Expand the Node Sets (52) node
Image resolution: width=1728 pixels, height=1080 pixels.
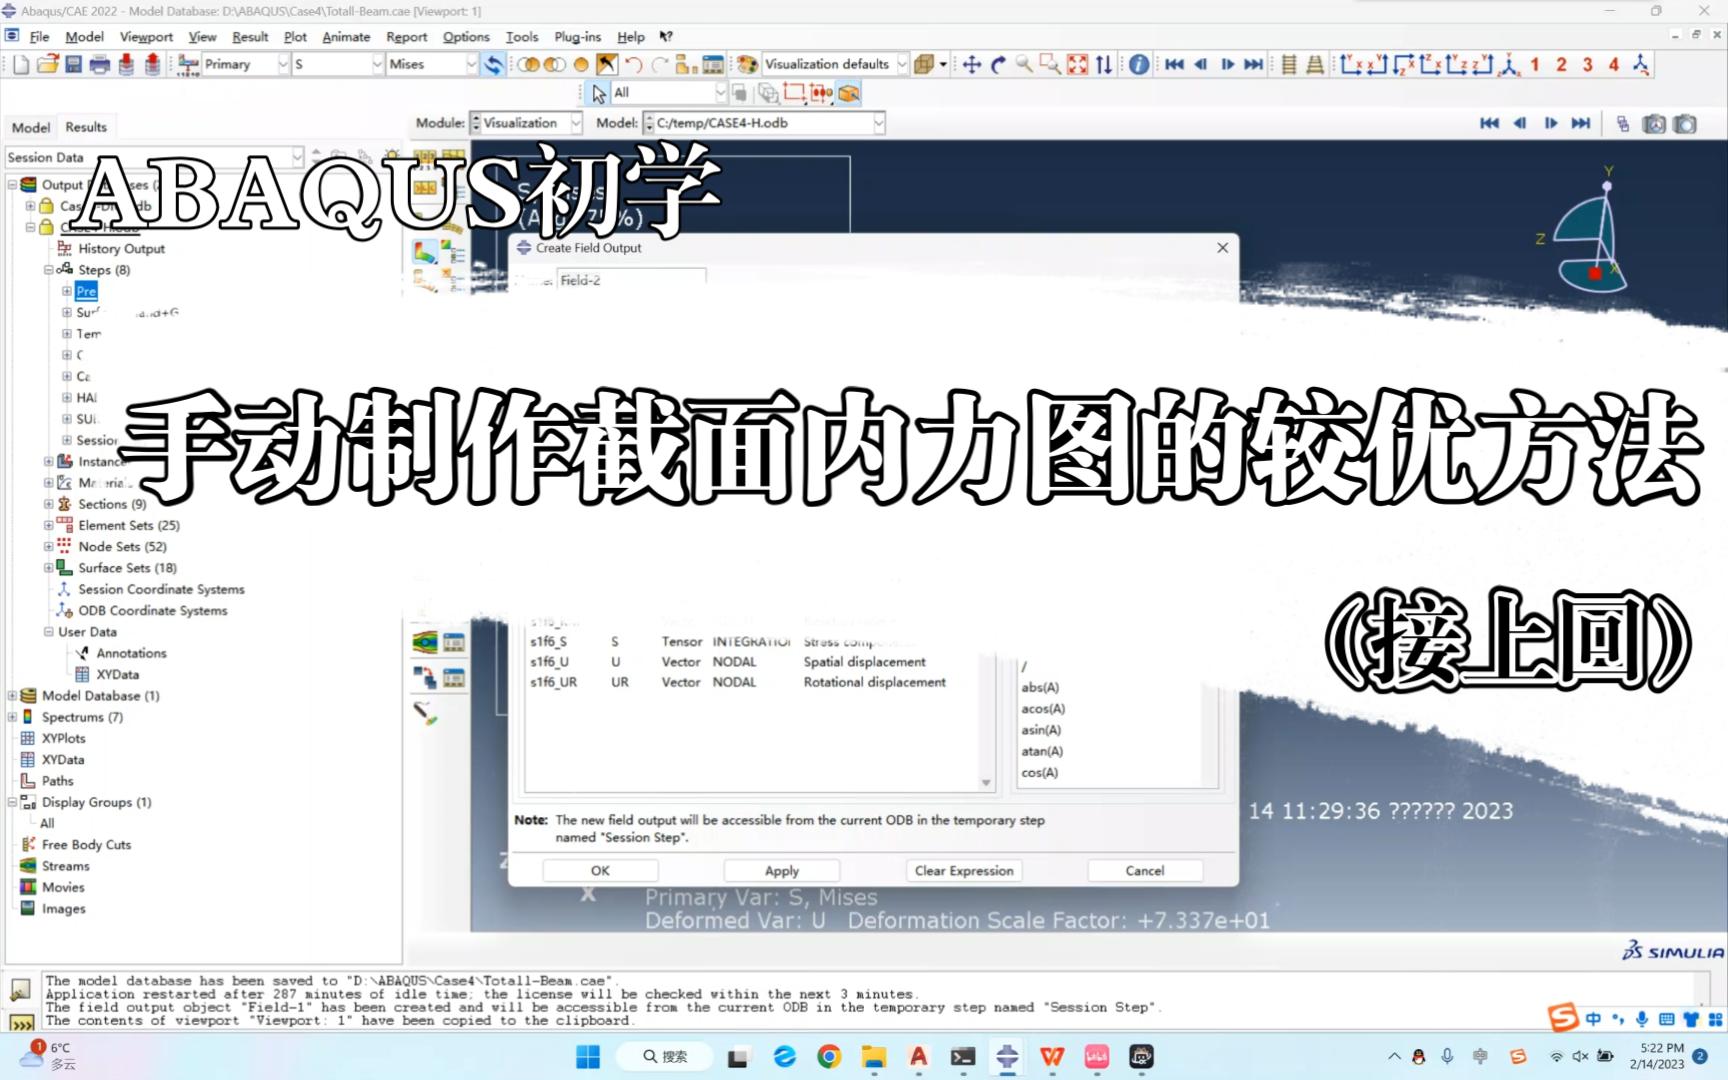click(48, 546)
